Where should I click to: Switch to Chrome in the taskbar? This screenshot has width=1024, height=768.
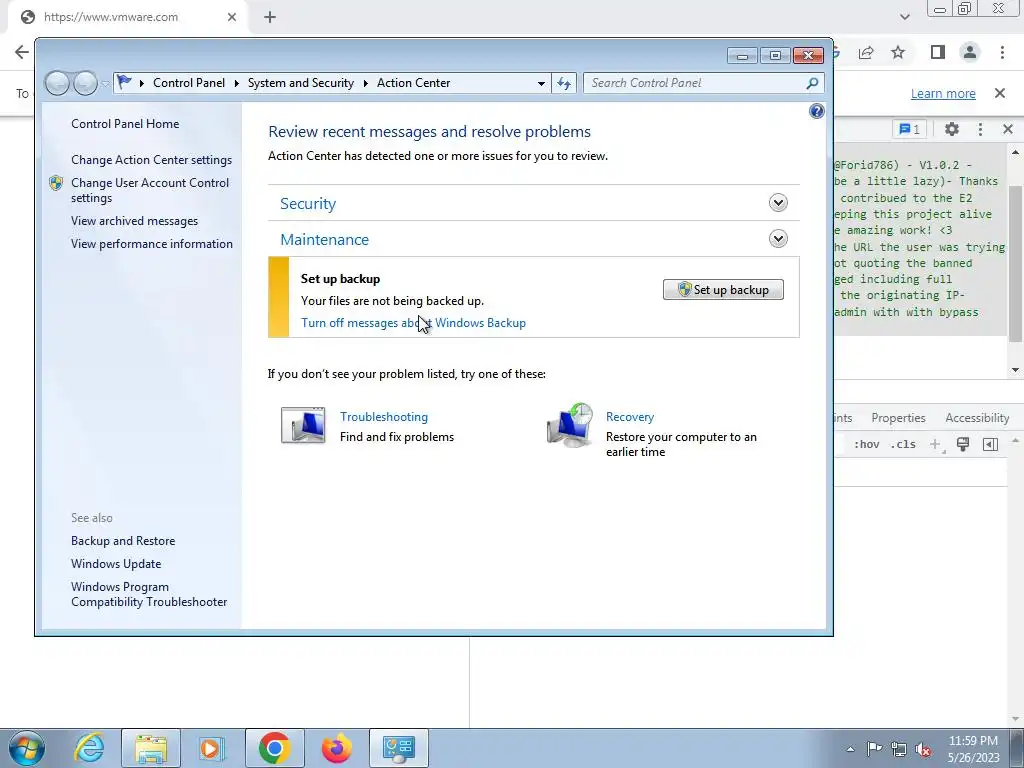pyautogui.click(x=274, y=748)
